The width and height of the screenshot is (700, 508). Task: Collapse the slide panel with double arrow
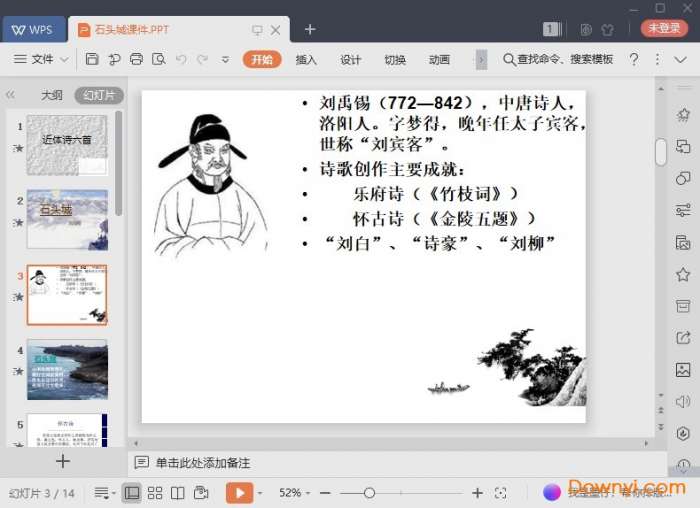pyautogui.click(x=11, y=94)
